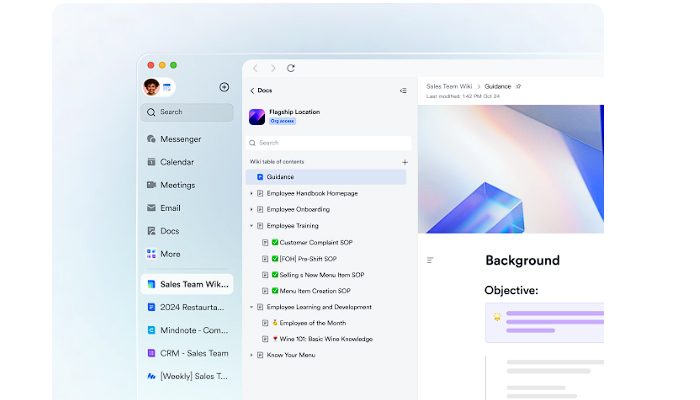Viewport: 700px width, 400px height.
Task: Expand the Know Your Menu section
Action: (251, 355)
